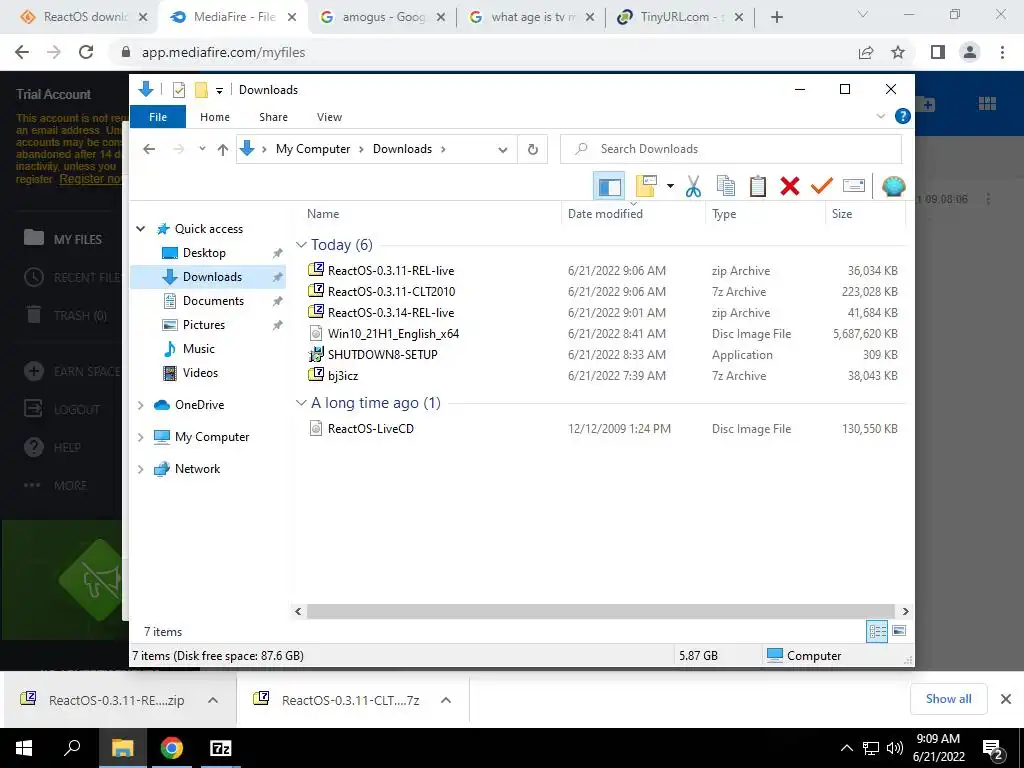The width and height of the screenshot is (1024, 768).
Task: Open Windows Start menu
Action: [x=24, y=748]
